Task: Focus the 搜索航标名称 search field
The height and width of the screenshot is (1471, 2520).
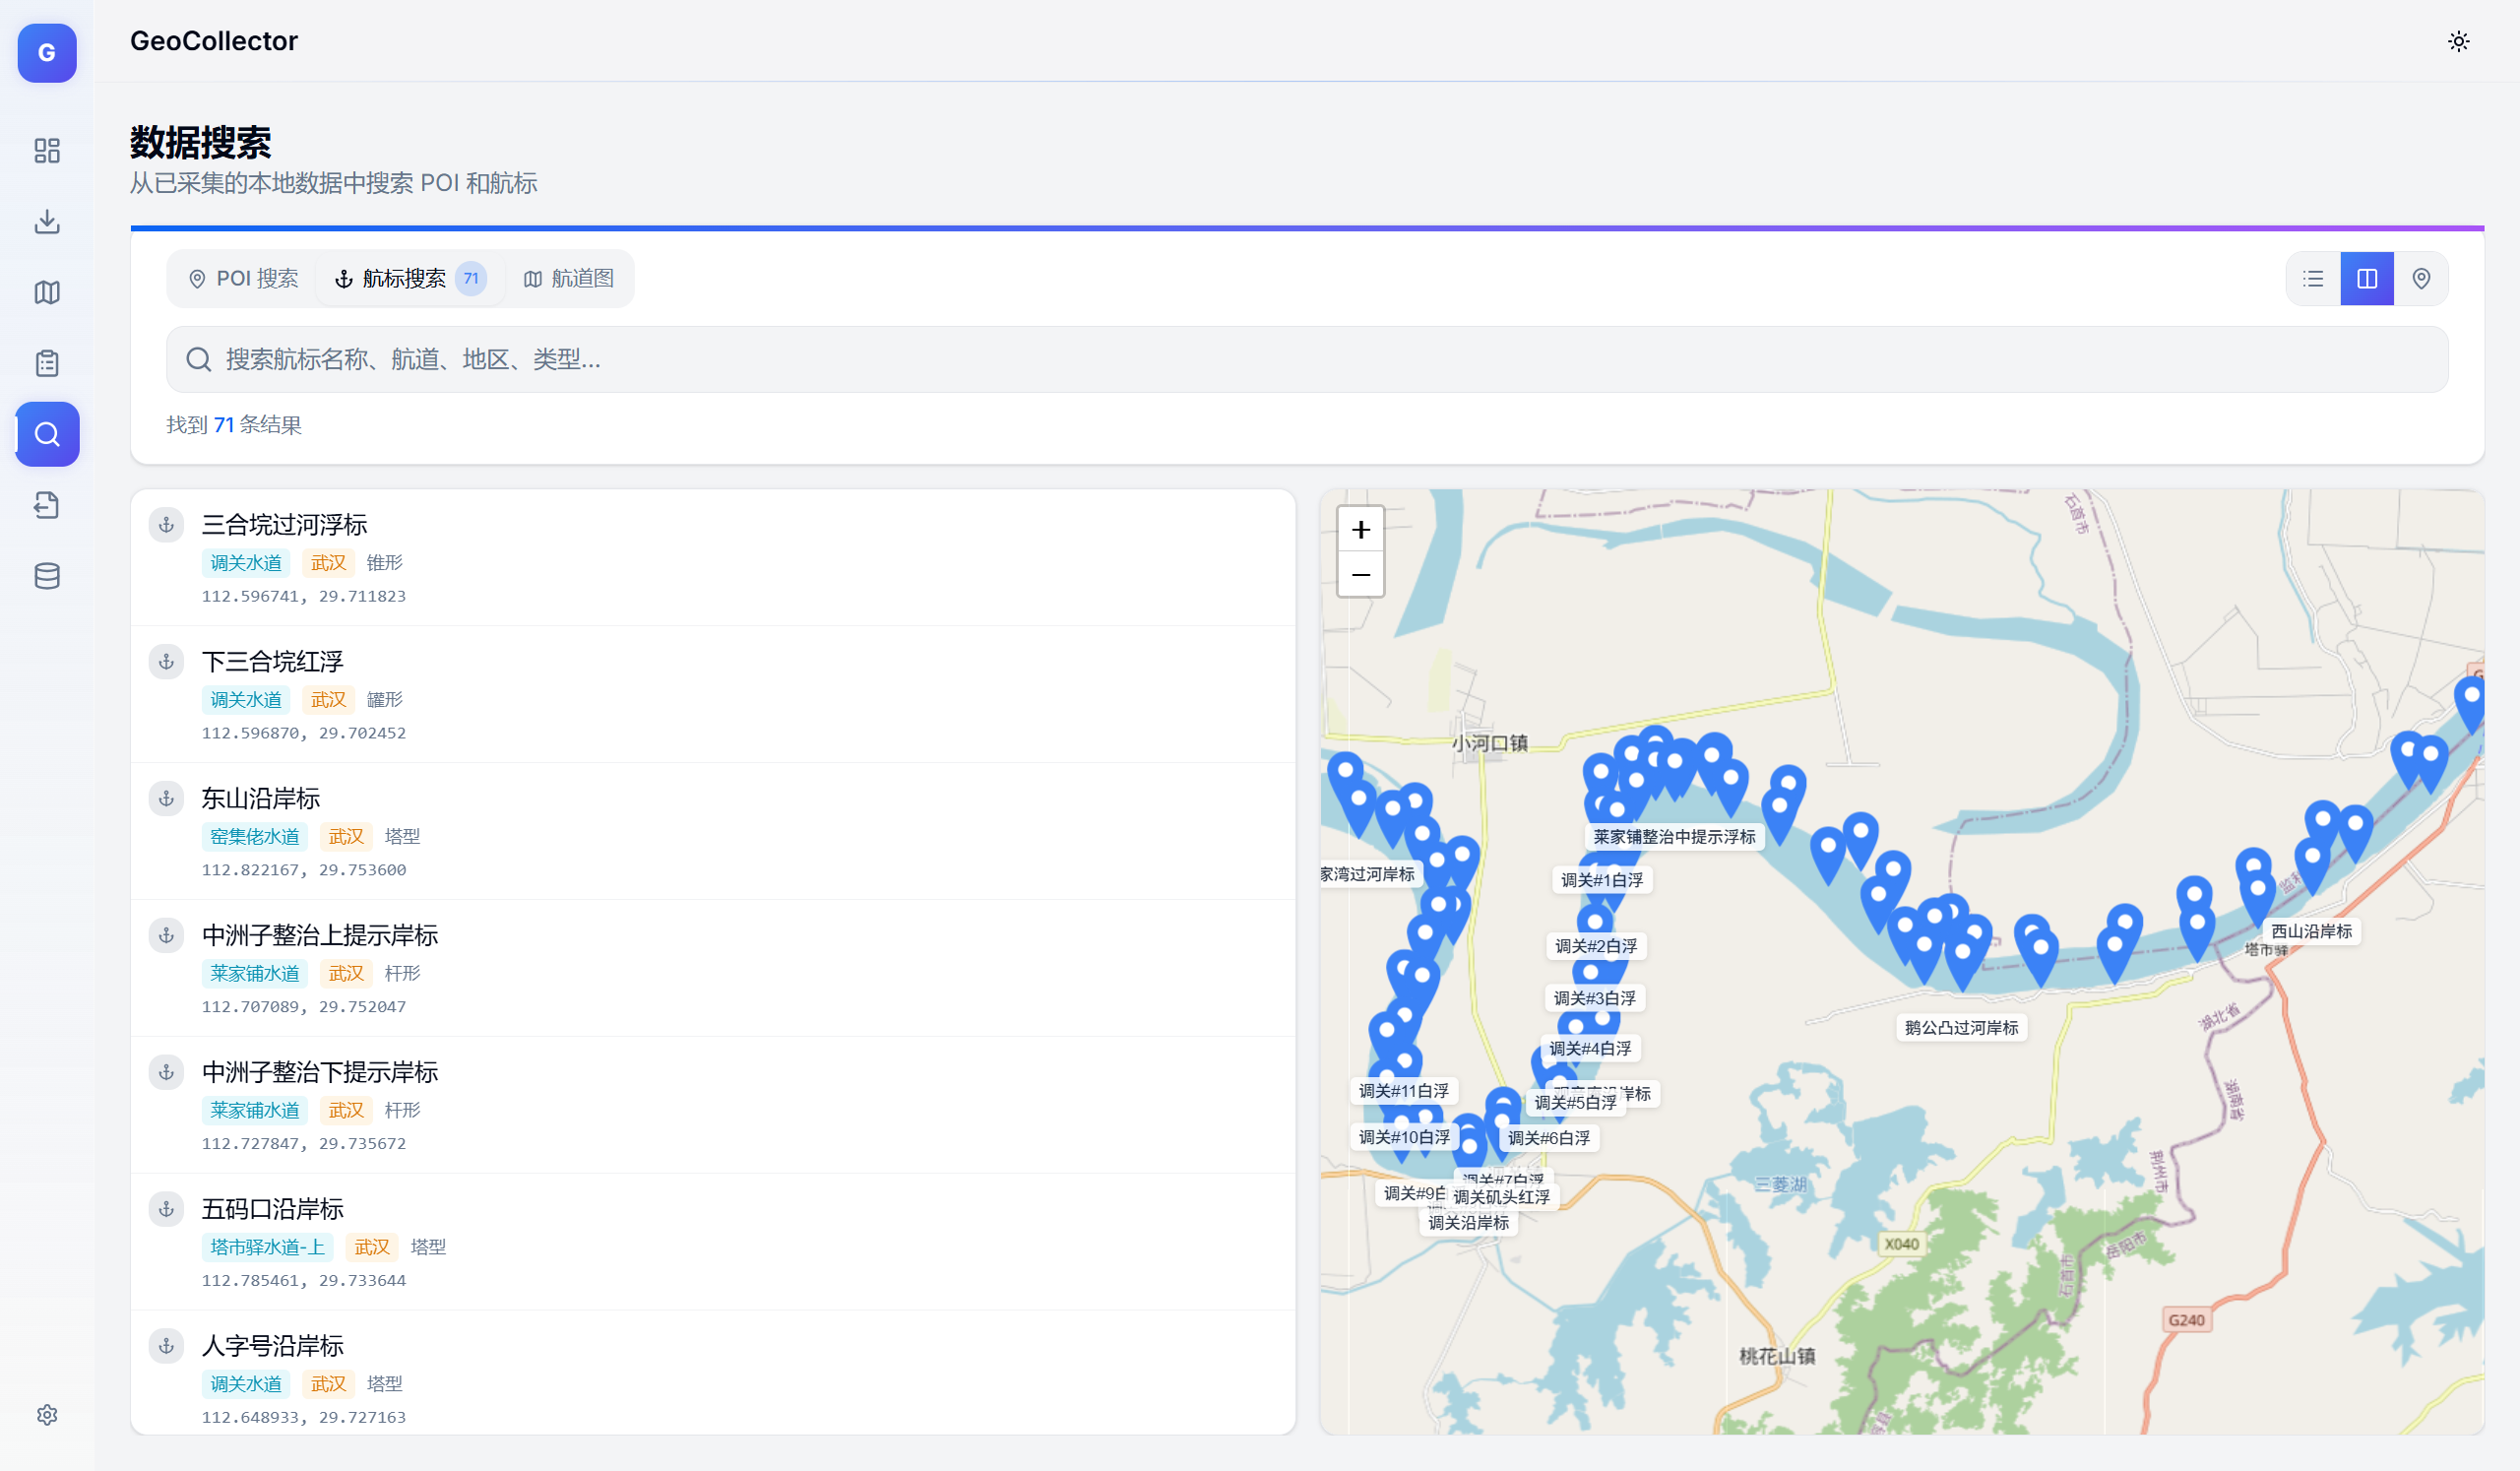Action: click(x=1306, y=359)
